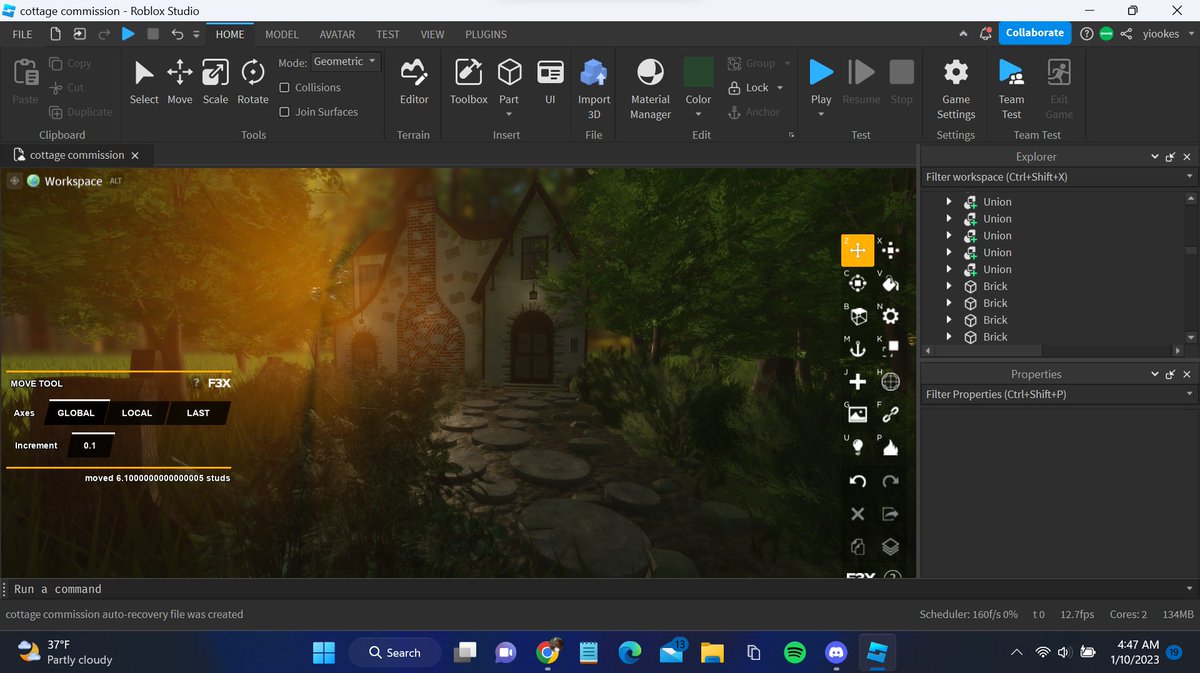Set F3X axes to GLOBAL

pyautogui.click(x=76, y=413)
